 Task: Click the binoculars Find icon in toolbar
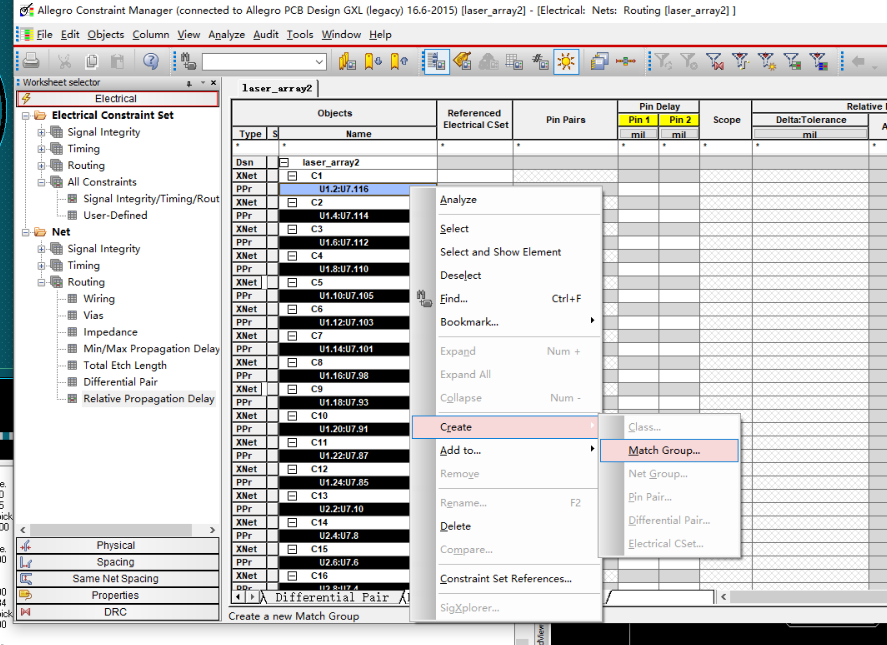[x=188, y=61]
